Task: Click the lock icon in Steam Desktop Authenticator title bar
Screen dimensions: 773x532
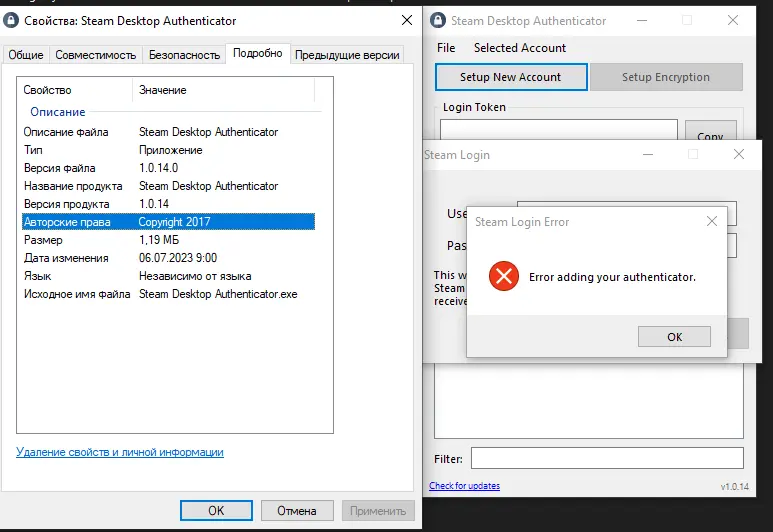Action: click(x=438, y=20)
